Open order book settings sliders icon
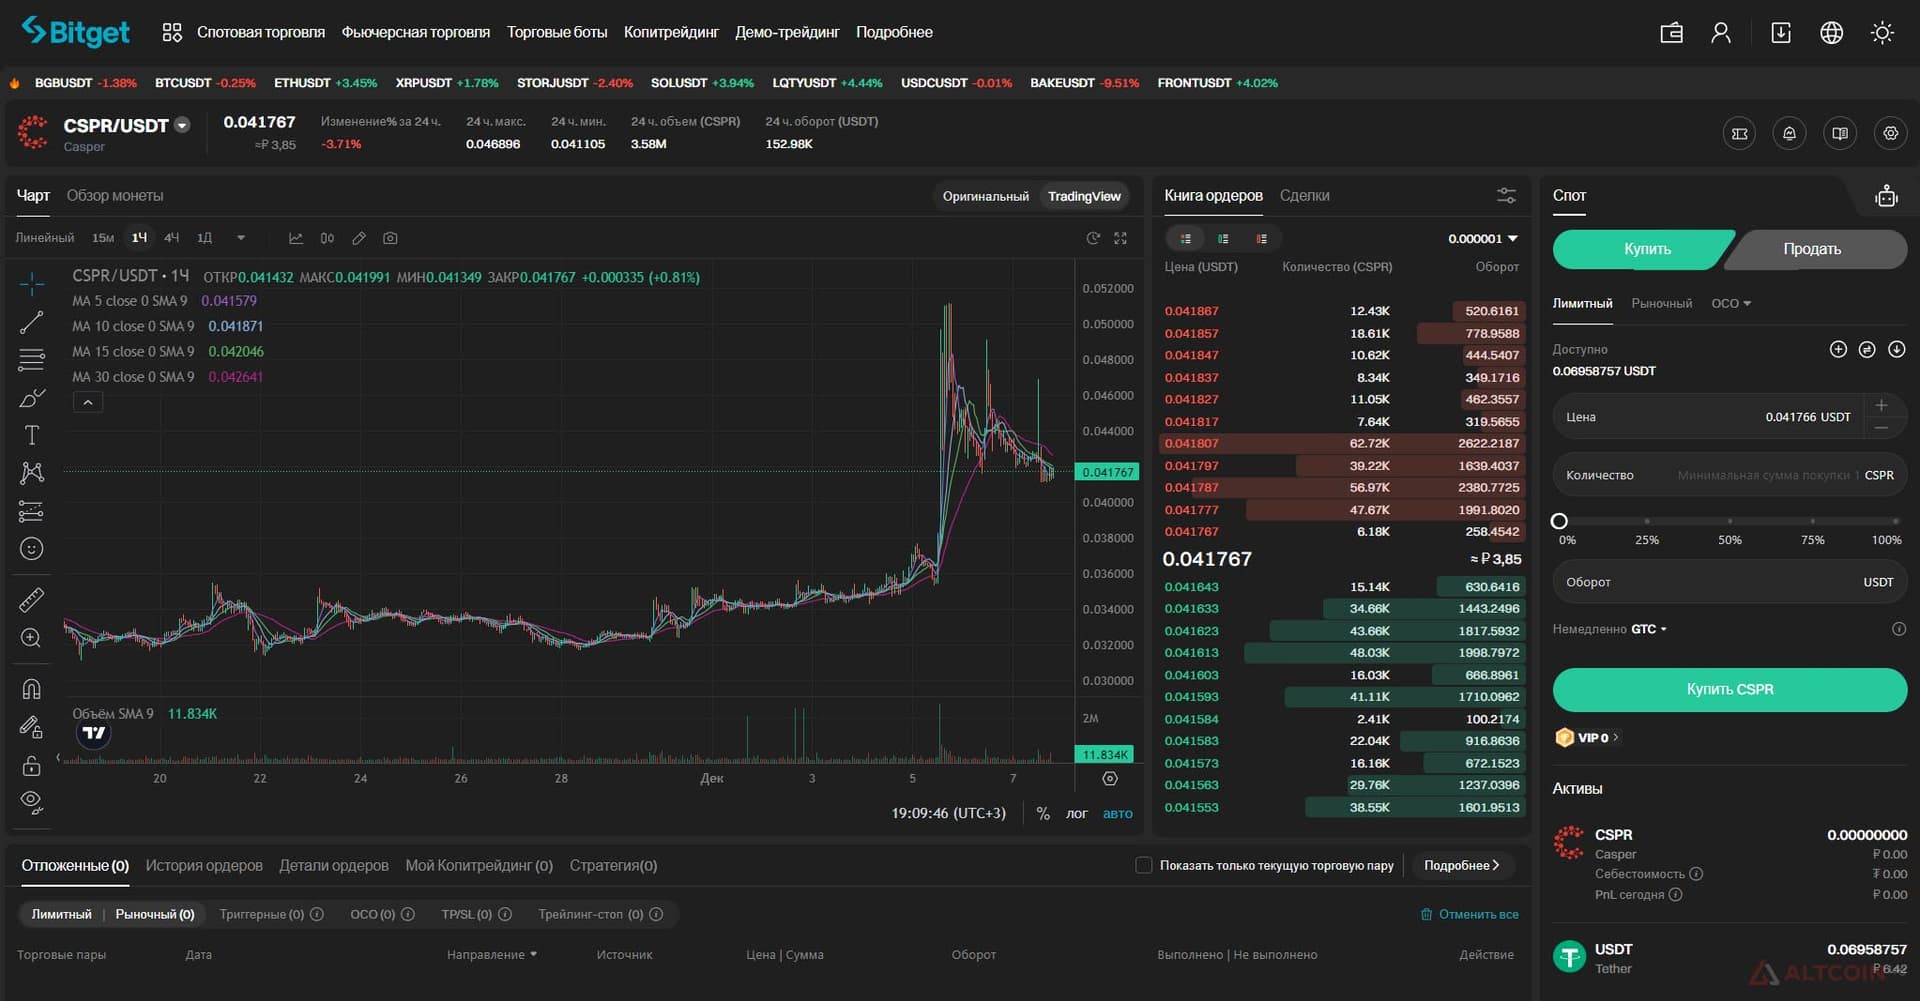Screen dimensions: 1920x1001 coord(1506,196)
